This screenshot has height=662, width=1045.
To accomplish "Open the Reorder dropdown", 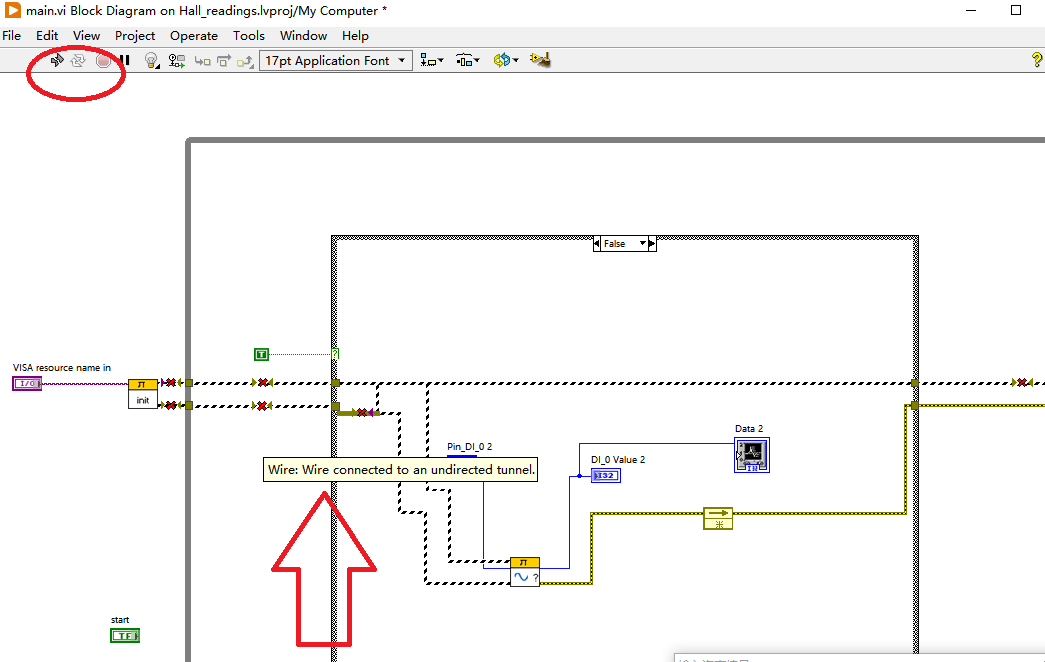I will click(x=506, y=61).
